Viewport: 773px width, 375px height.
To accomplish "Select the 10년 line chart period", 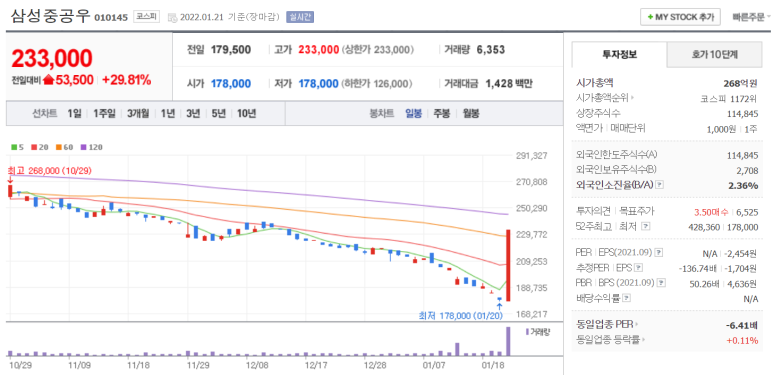I will click(246, 113).
